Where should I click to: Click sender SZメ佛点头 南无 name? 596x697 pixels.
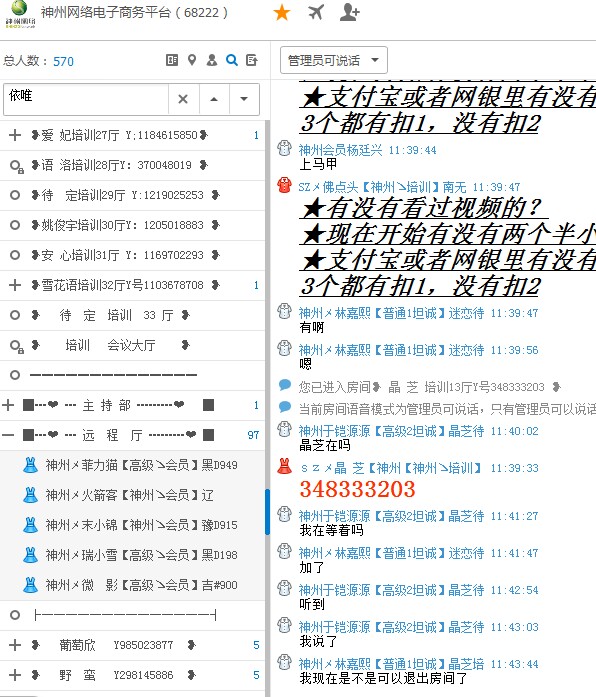click(x=382, y=187)
